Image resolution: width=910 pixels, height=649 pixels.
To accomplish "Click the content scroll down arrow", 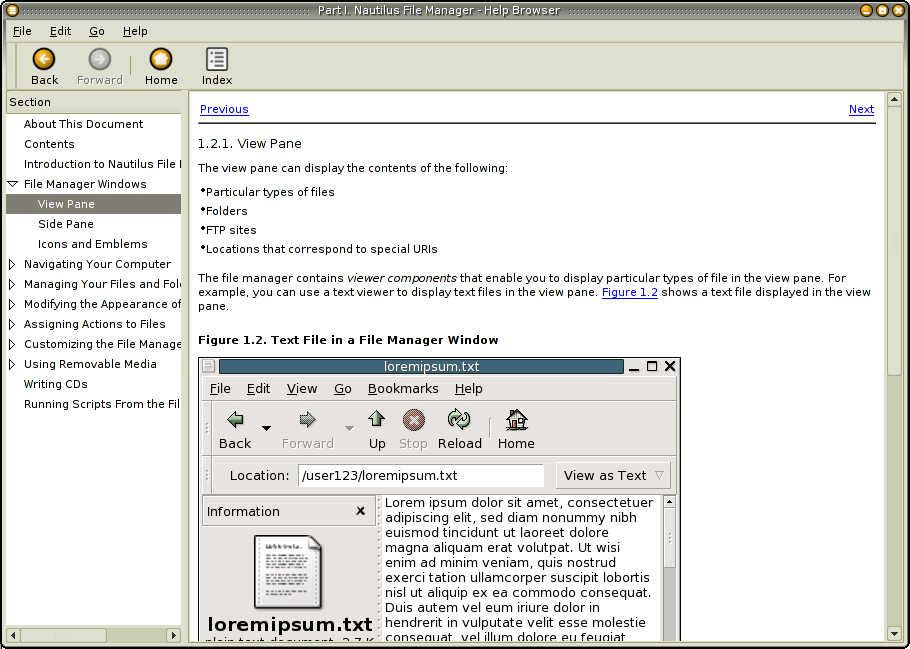I will pos(894,634).
